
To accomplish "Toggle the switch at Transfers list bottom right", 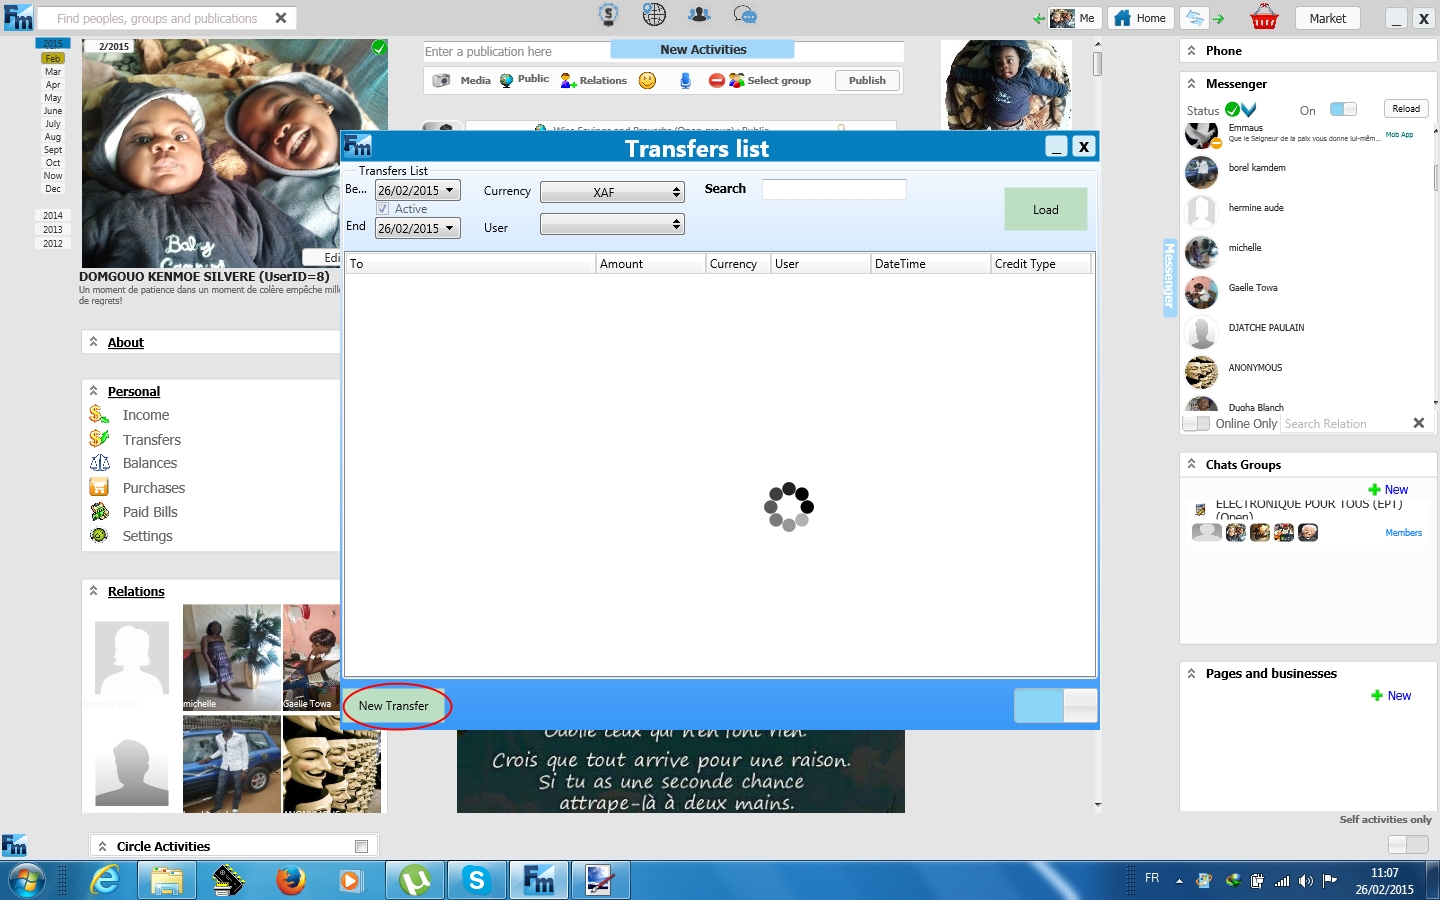I will pyautogui.click(x=1056, y=705).
